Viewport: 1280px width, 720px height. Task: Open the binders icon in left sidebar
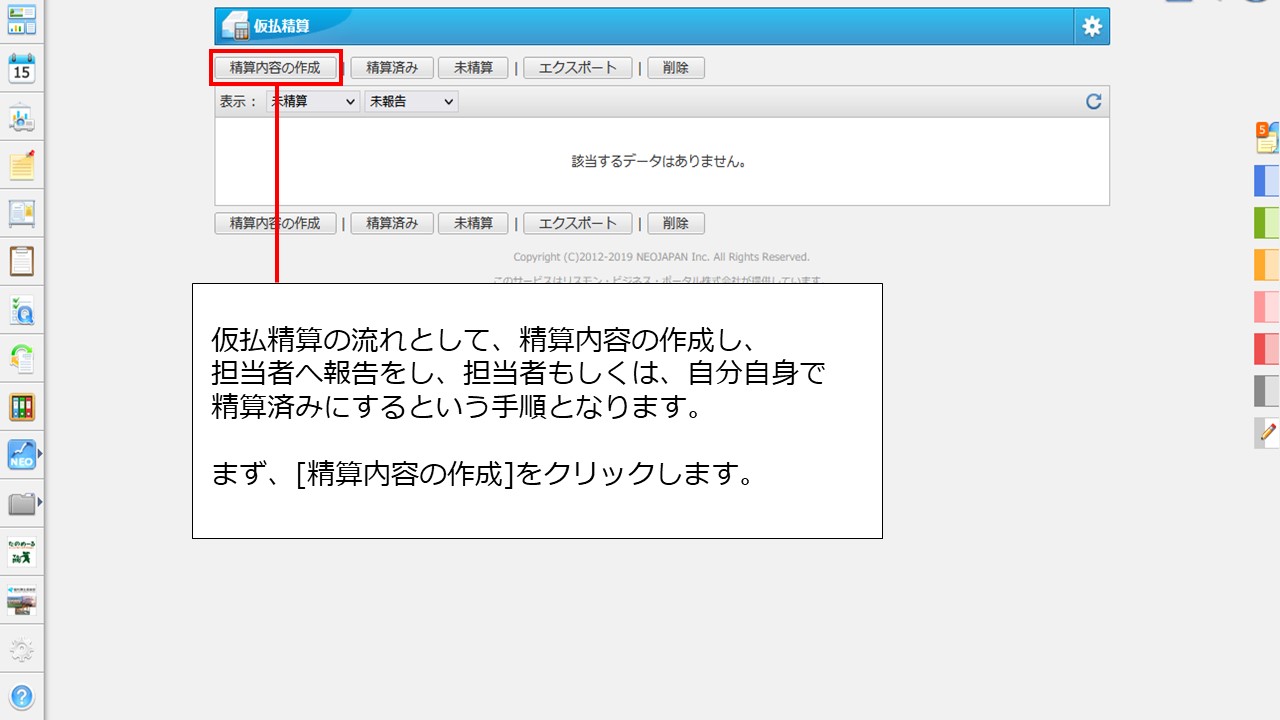click(22, 407)
